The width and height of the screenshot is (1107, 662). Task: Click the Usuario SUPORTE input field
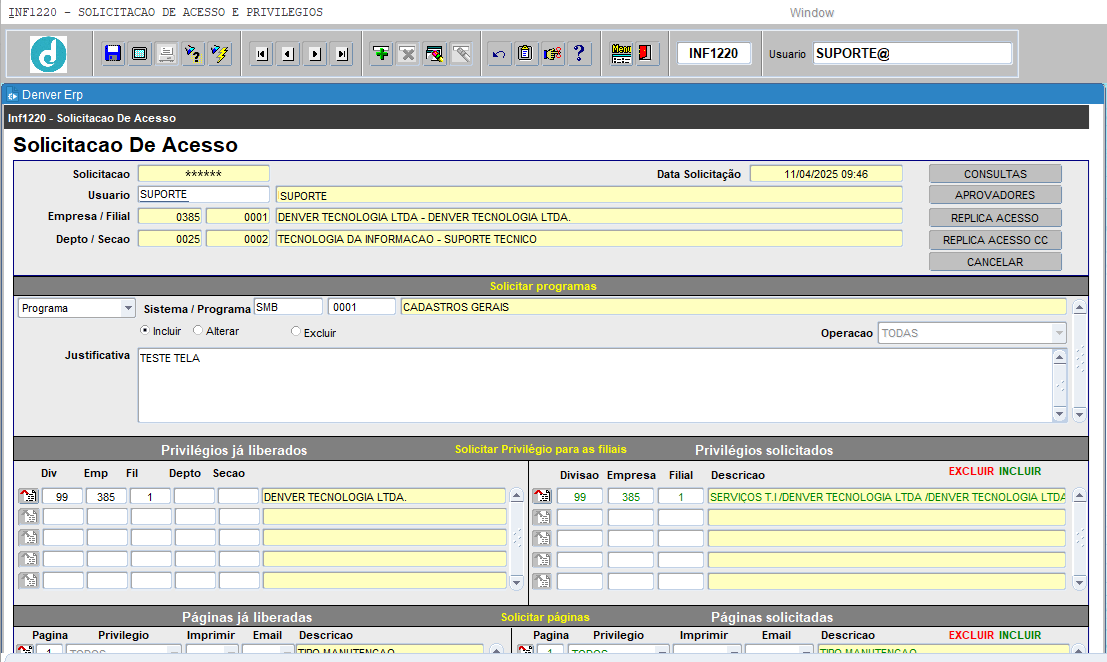(203, 195)
